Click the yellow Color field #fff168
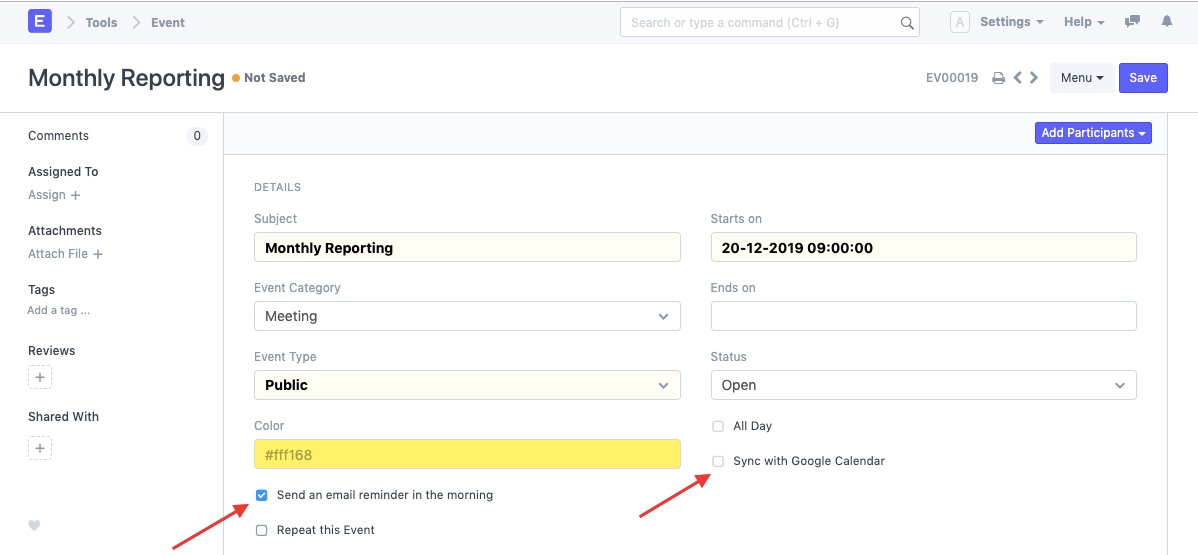1198x555 pixels. pyautogui.click(x=467, y=454)
